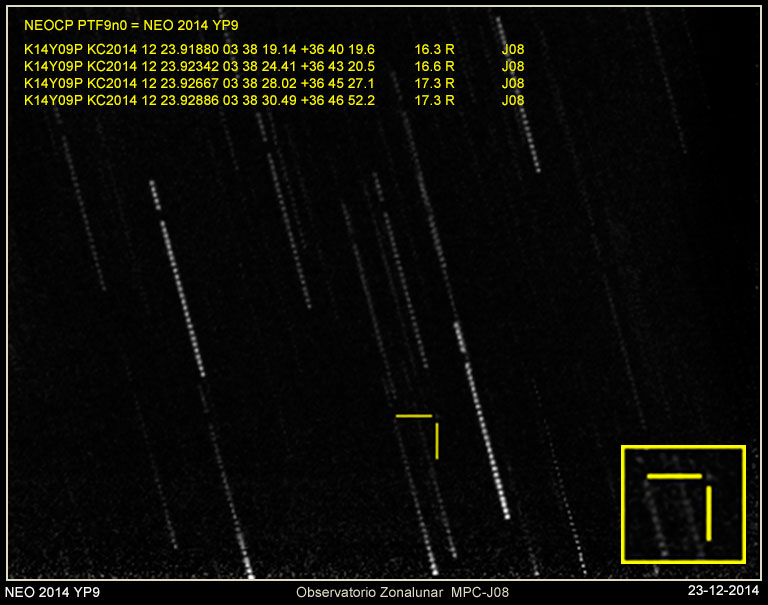Click the right ascension value 03 38 24.41
Screen dimensions: 768x605
click(x=259, y=66)
